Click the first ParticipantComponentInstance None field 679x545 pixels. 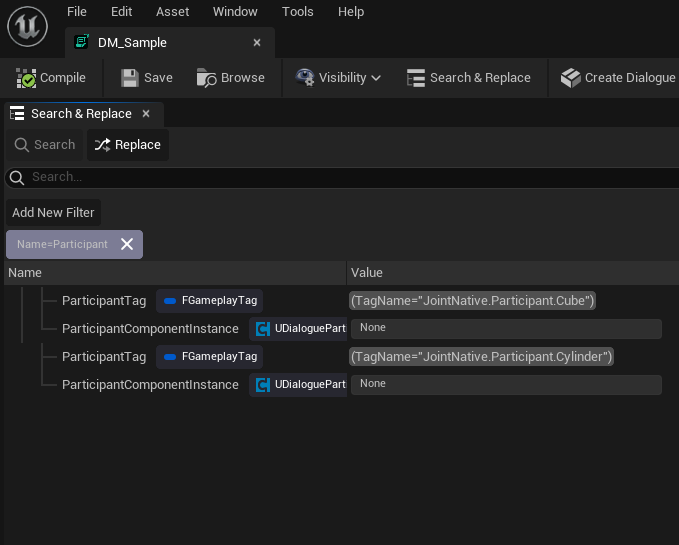point(505,328)
